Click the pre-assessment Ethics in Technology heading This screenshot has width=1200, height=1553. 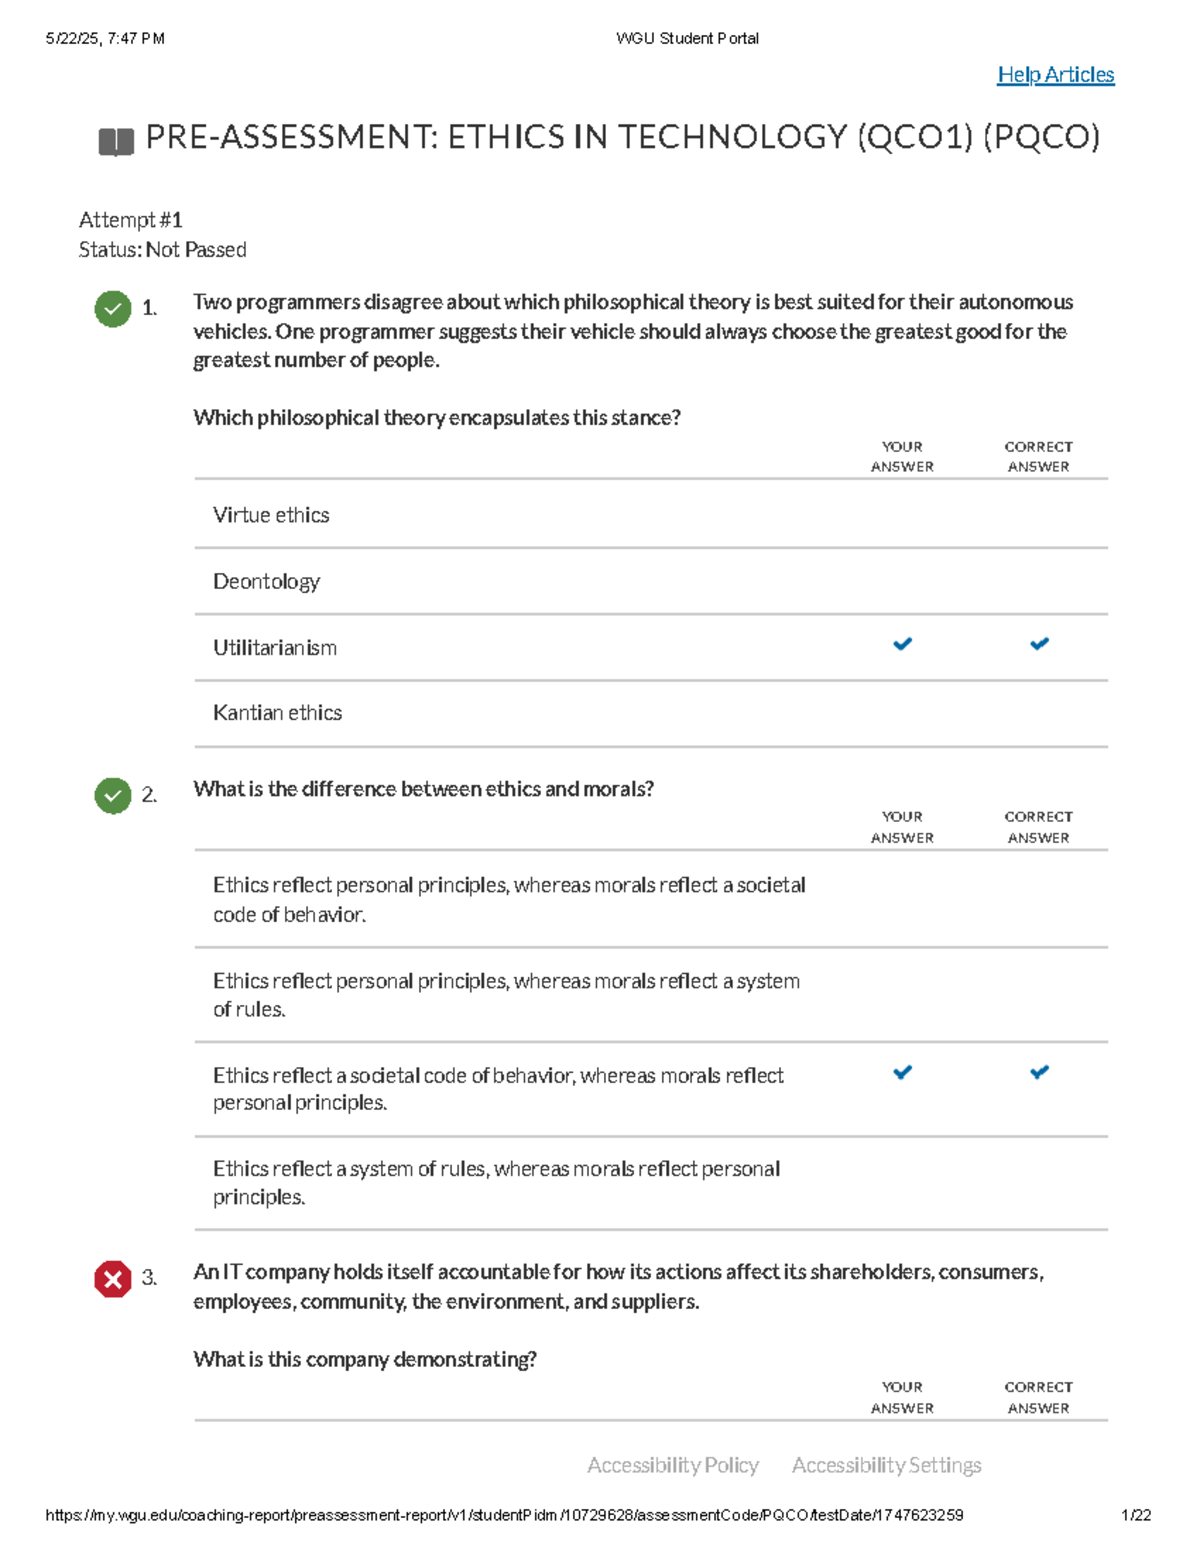tap(622, 137)
